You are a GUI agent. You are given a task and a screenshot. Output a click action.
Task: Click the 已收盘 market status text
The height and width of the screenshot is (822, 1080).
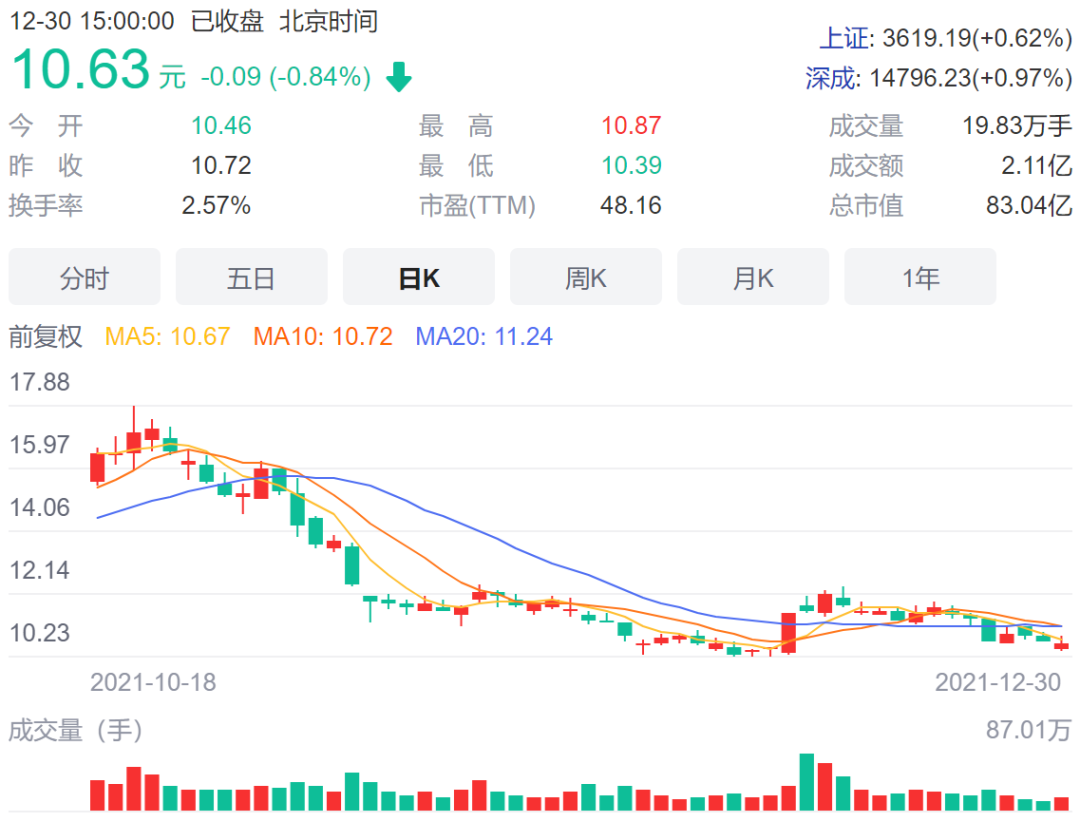click(227, 21)
